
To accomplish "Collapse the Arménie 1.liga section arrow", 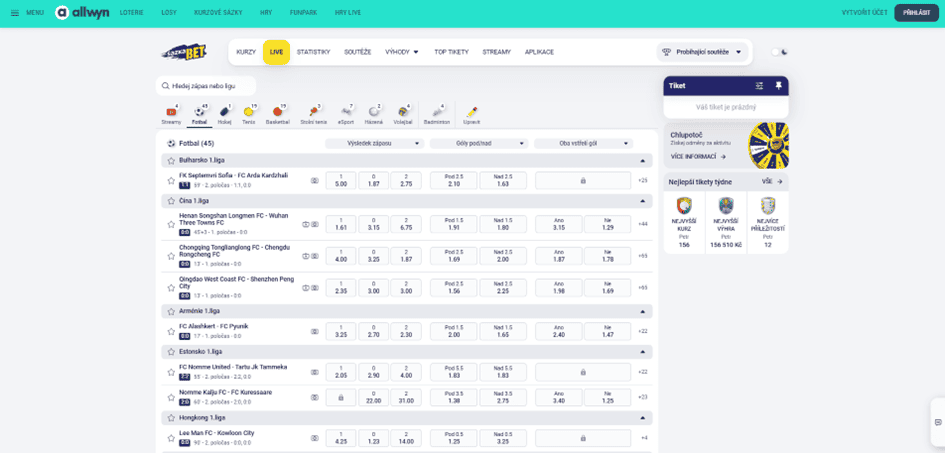I will point(642,311).
